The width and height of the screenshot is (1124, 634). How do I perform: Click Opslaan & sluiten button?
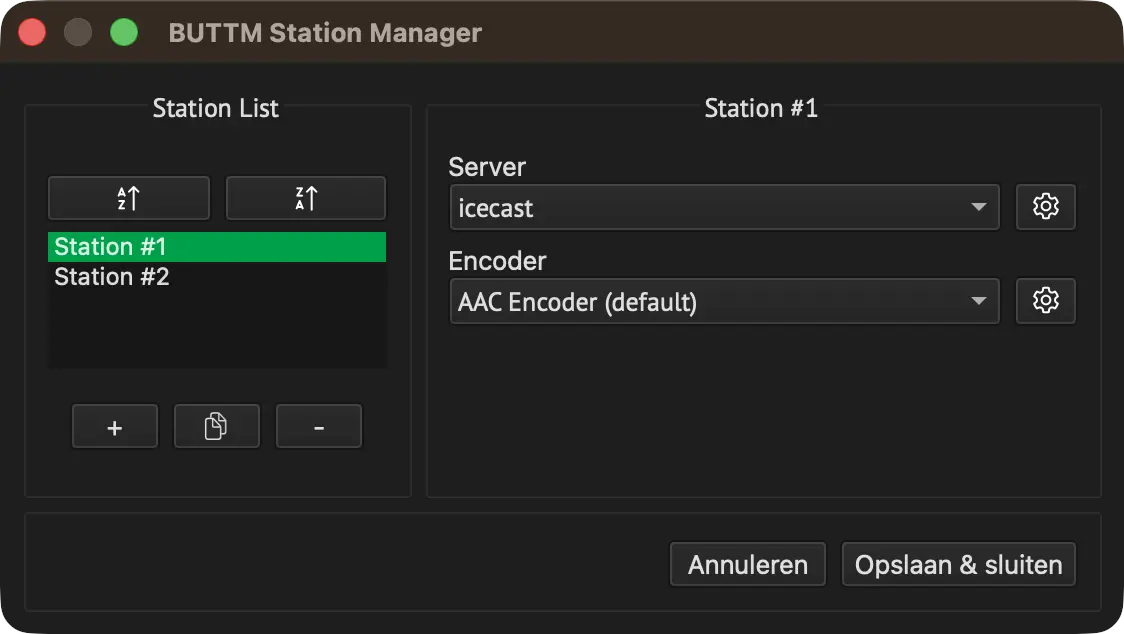click(x=958, y=564)
